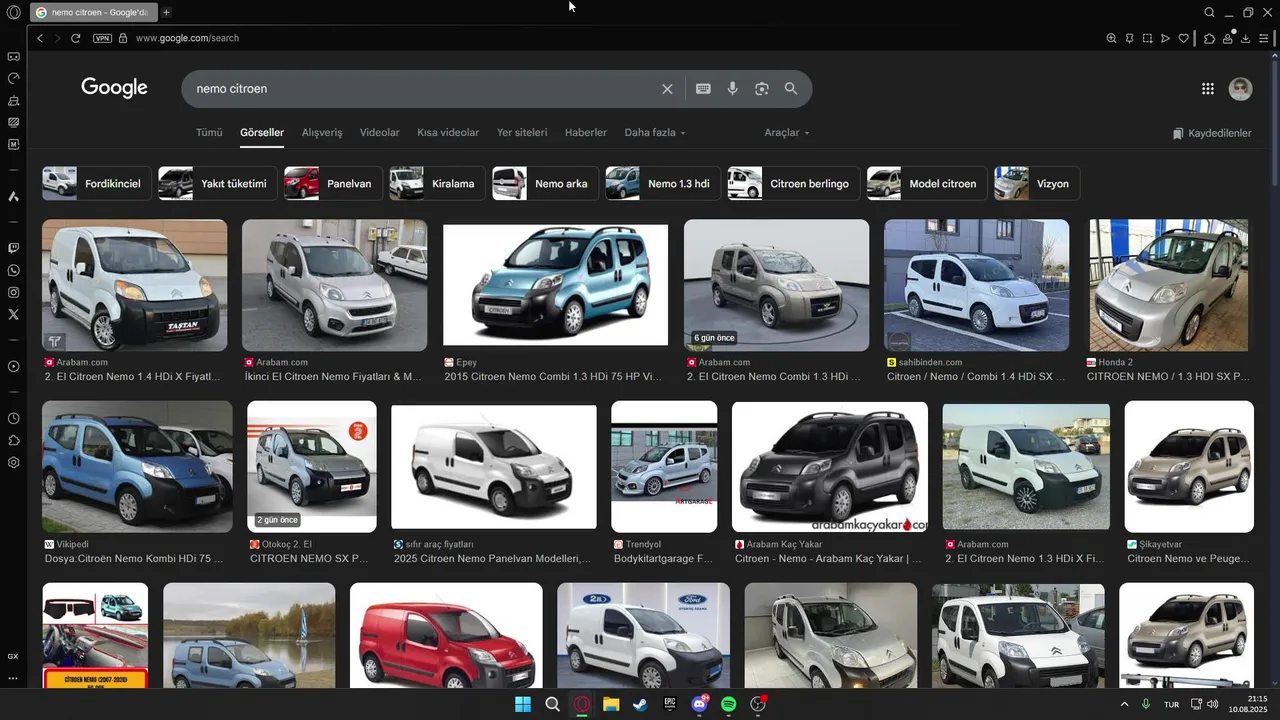Open the Vikipedi blue Nemo Kombi image

(x=137, y=466)
